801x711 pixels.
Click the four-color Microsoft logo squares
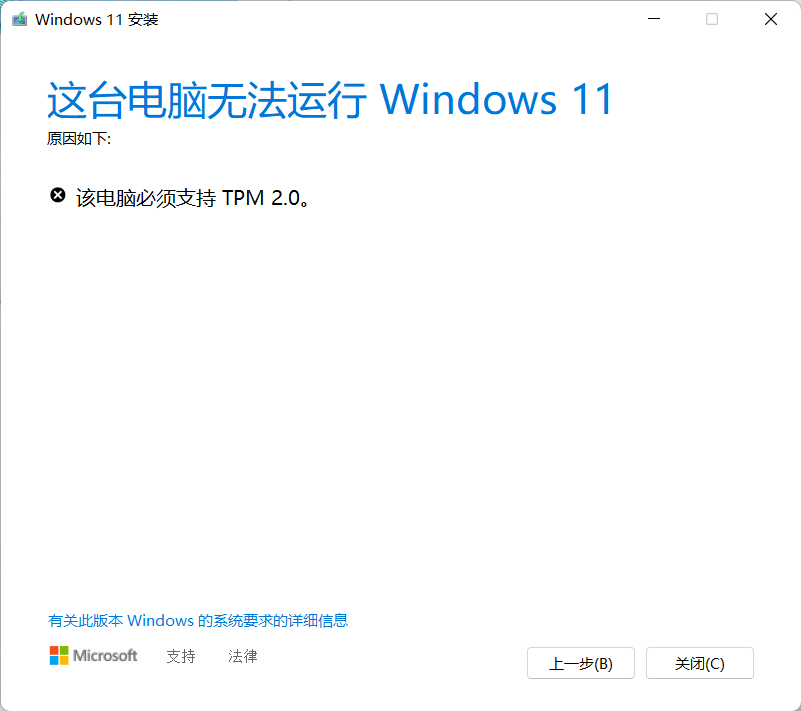click(59, 655)
